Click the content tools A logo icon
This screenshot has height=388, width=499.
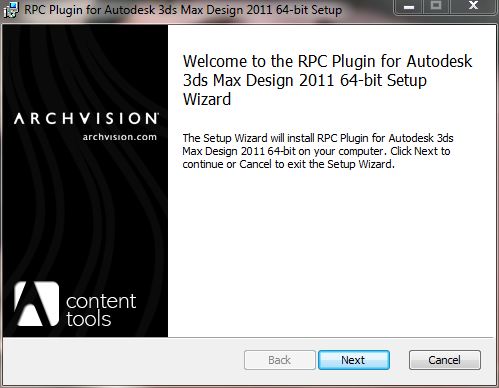click(x=37, y=304)
